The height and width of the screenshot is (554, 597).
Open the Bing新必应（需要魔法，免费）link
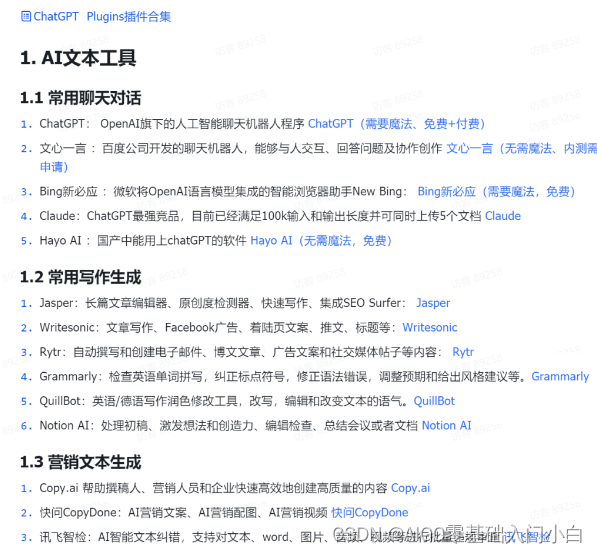(496, 192)
